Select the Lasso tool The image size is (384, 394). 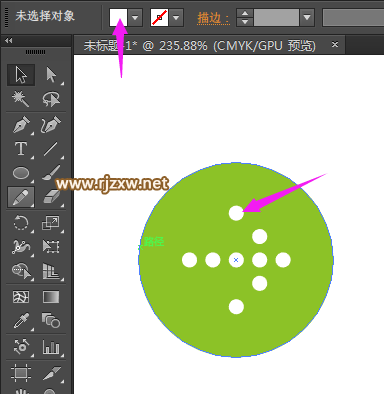(x=51, y=99)
